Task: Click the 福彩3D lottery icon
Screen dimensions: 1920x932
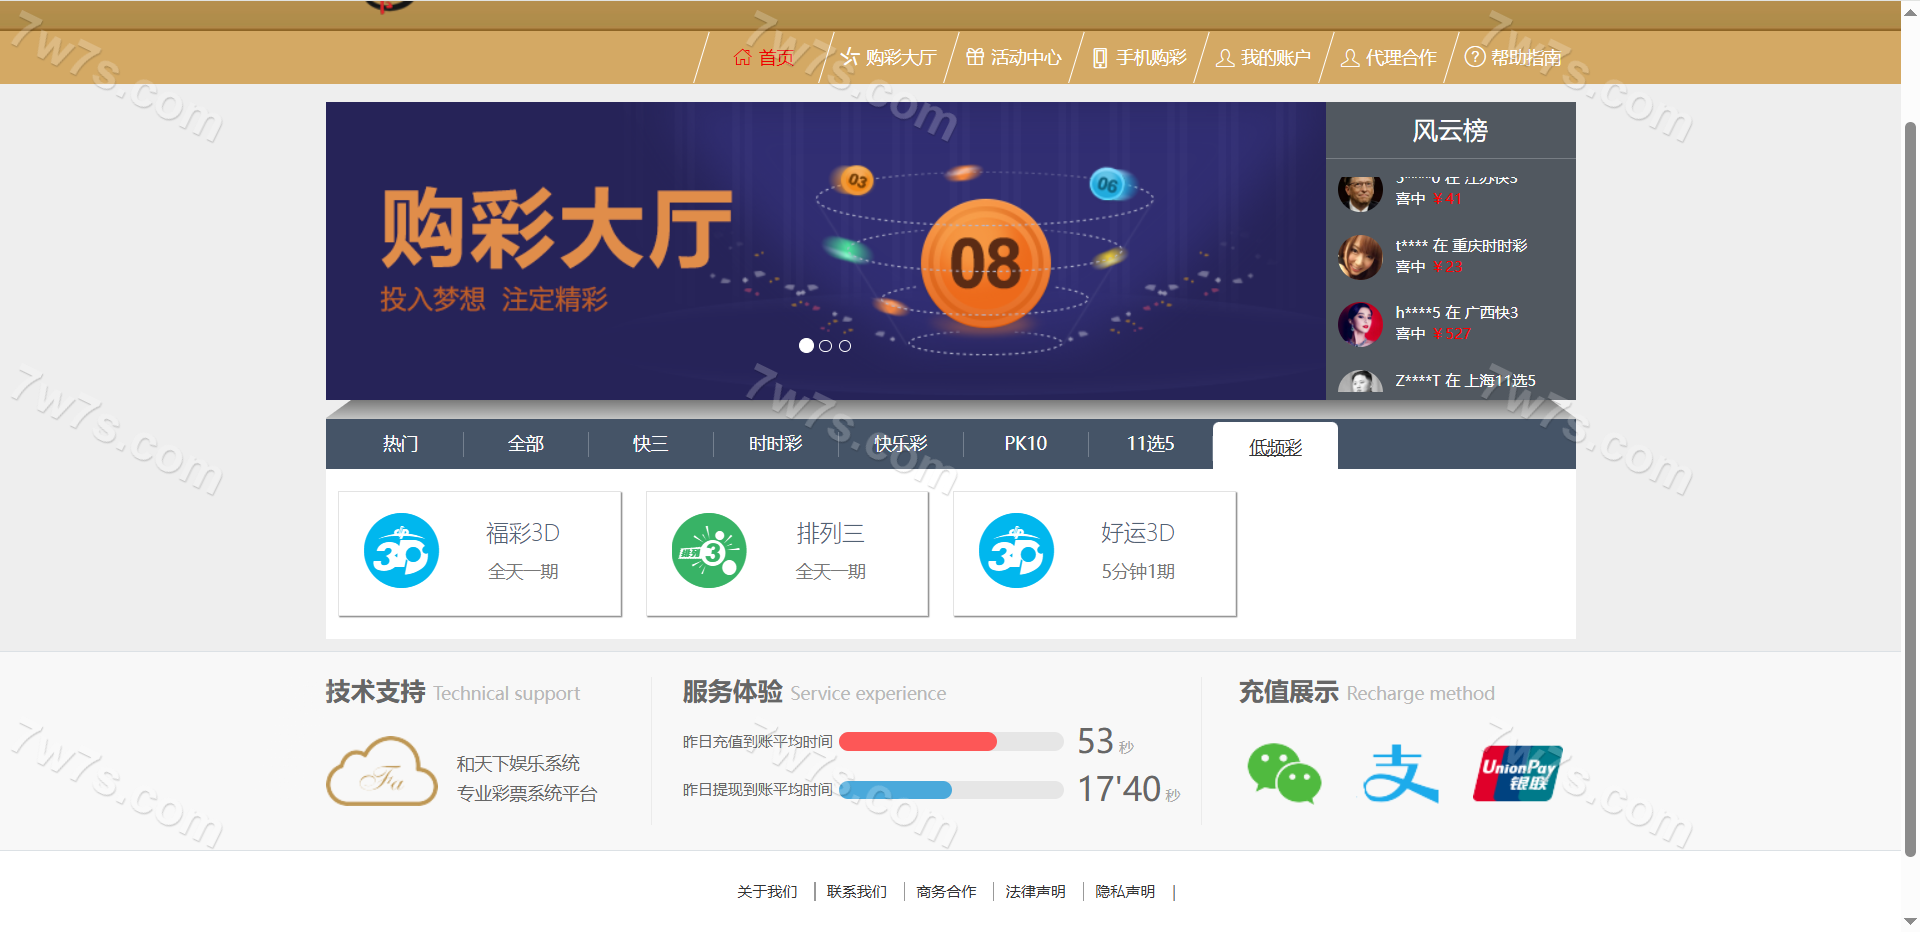Action: coord(401,551)
